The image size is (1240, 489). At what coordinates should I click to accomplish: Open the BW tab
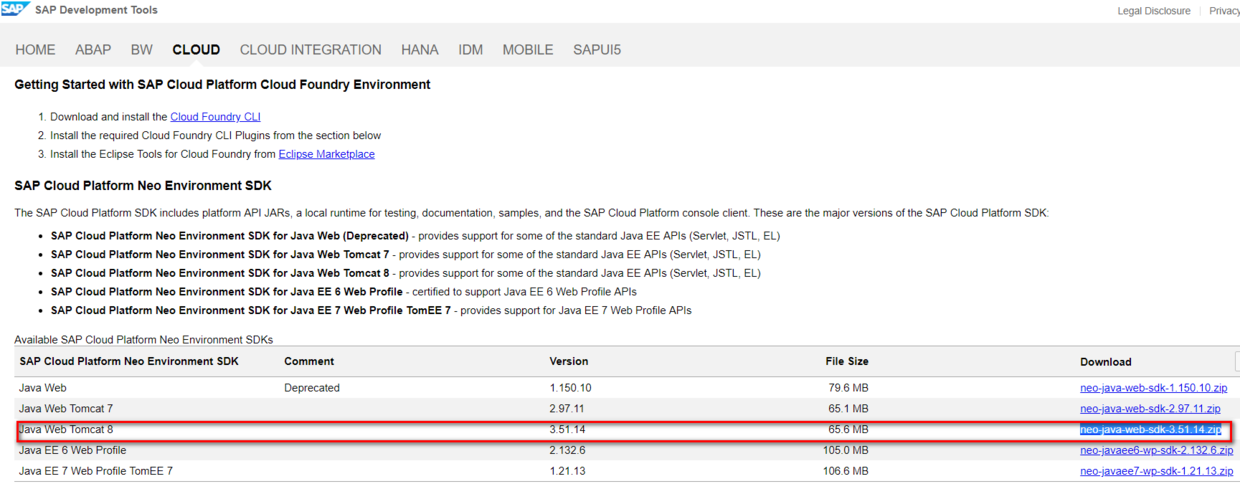click(142, 50)
